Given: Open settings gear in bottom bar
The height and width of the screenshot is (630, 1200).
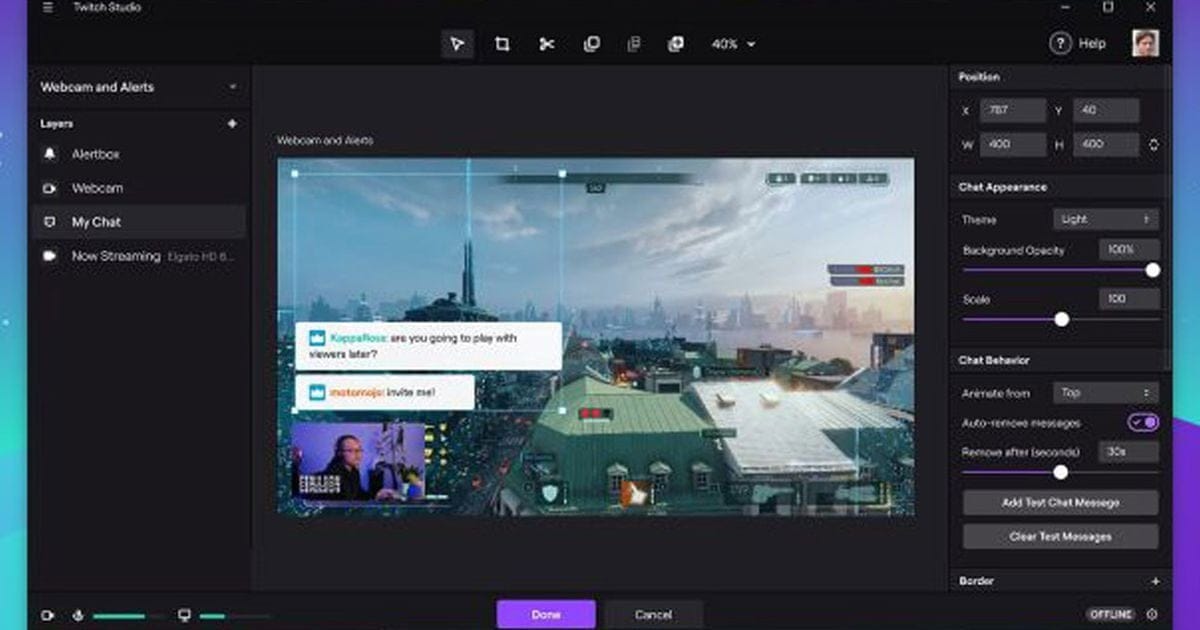Looking at the screenshot, I should tap(1152, 614).
